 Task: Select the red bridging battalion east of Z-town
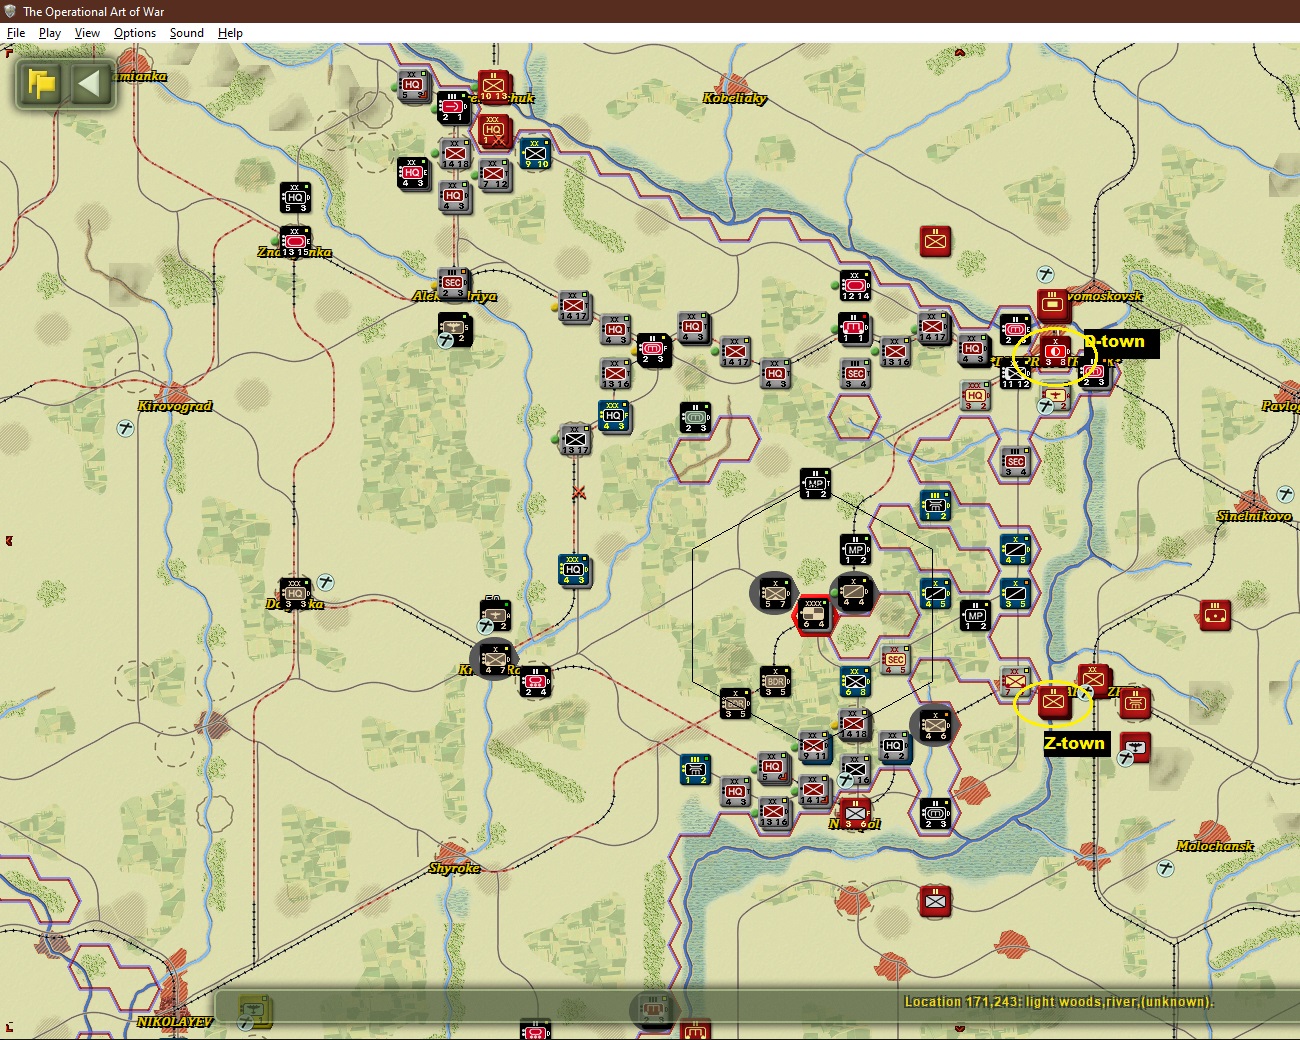pos(1135,702)
